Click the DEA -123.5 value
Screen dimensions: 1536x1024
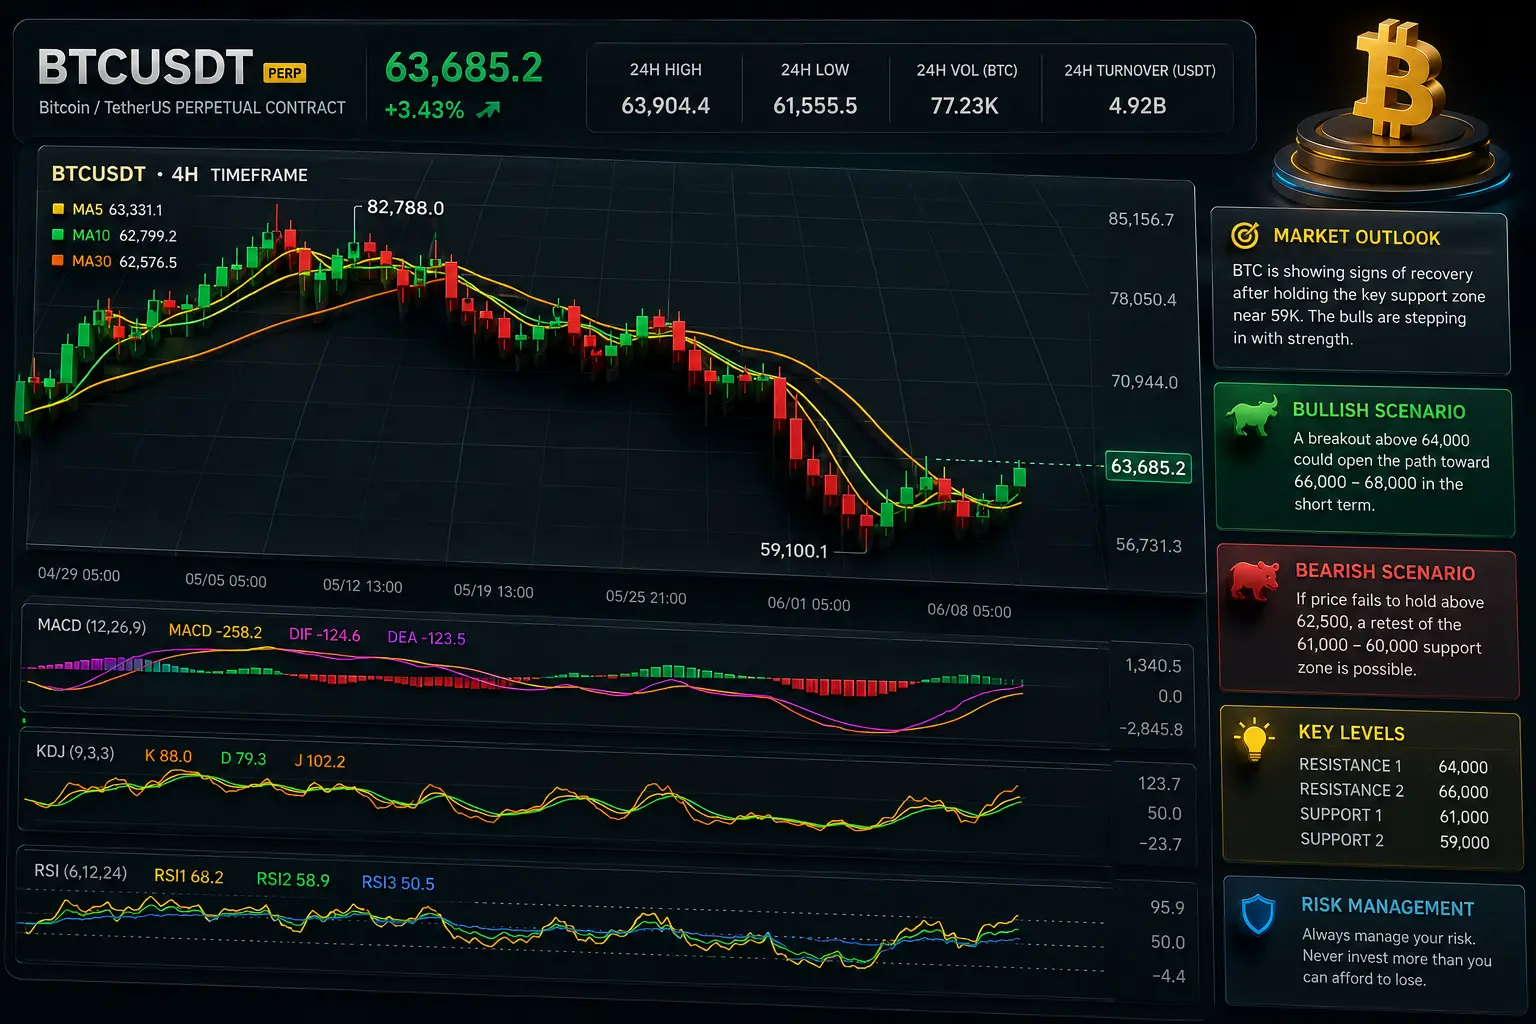coord(426,638)
